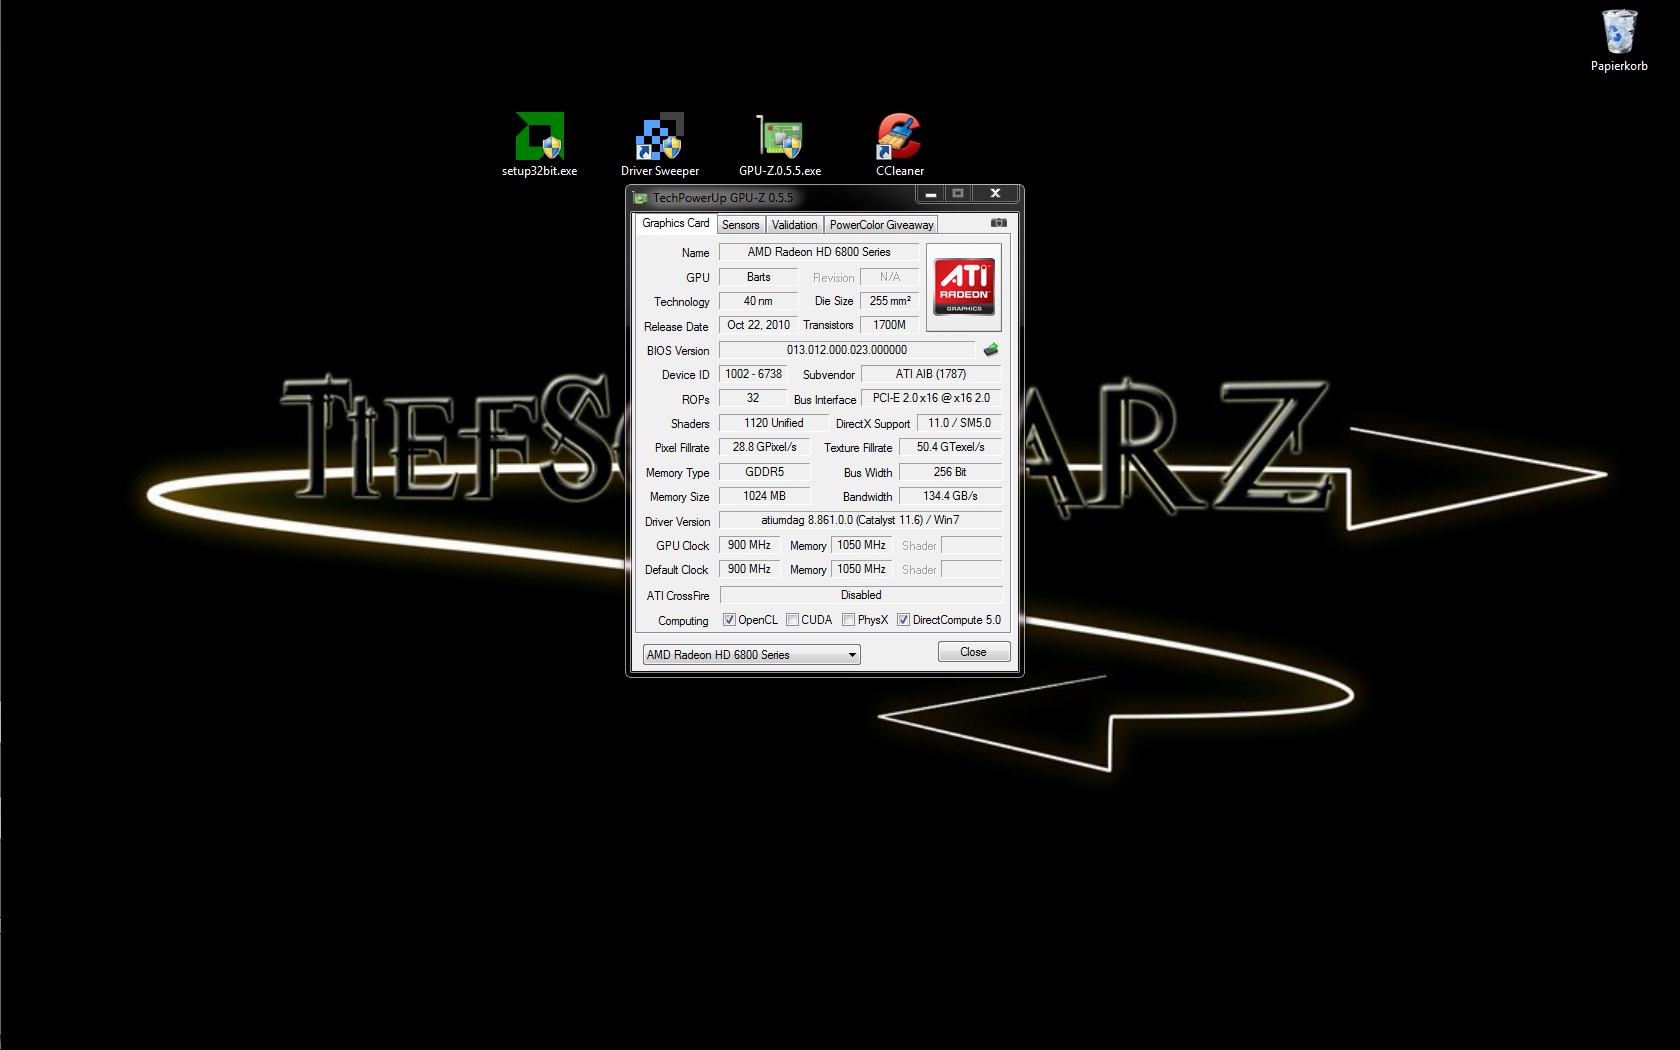Close GPU-Z with title bar X
1680x1050 pixels.
click(995, 194)
